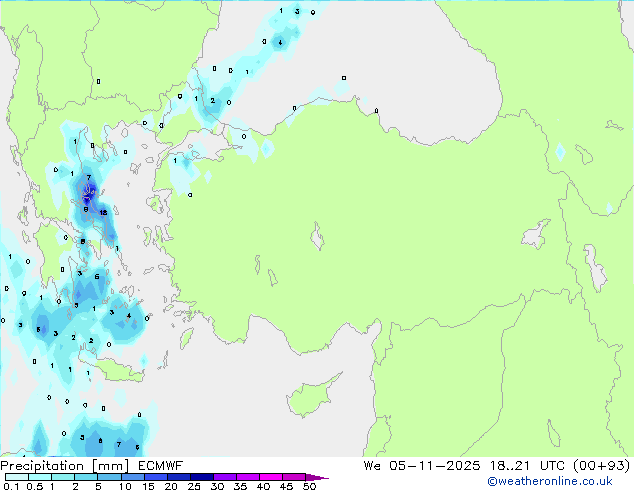
Task: Click the '10' legend scale label
Action: point(125,486)
